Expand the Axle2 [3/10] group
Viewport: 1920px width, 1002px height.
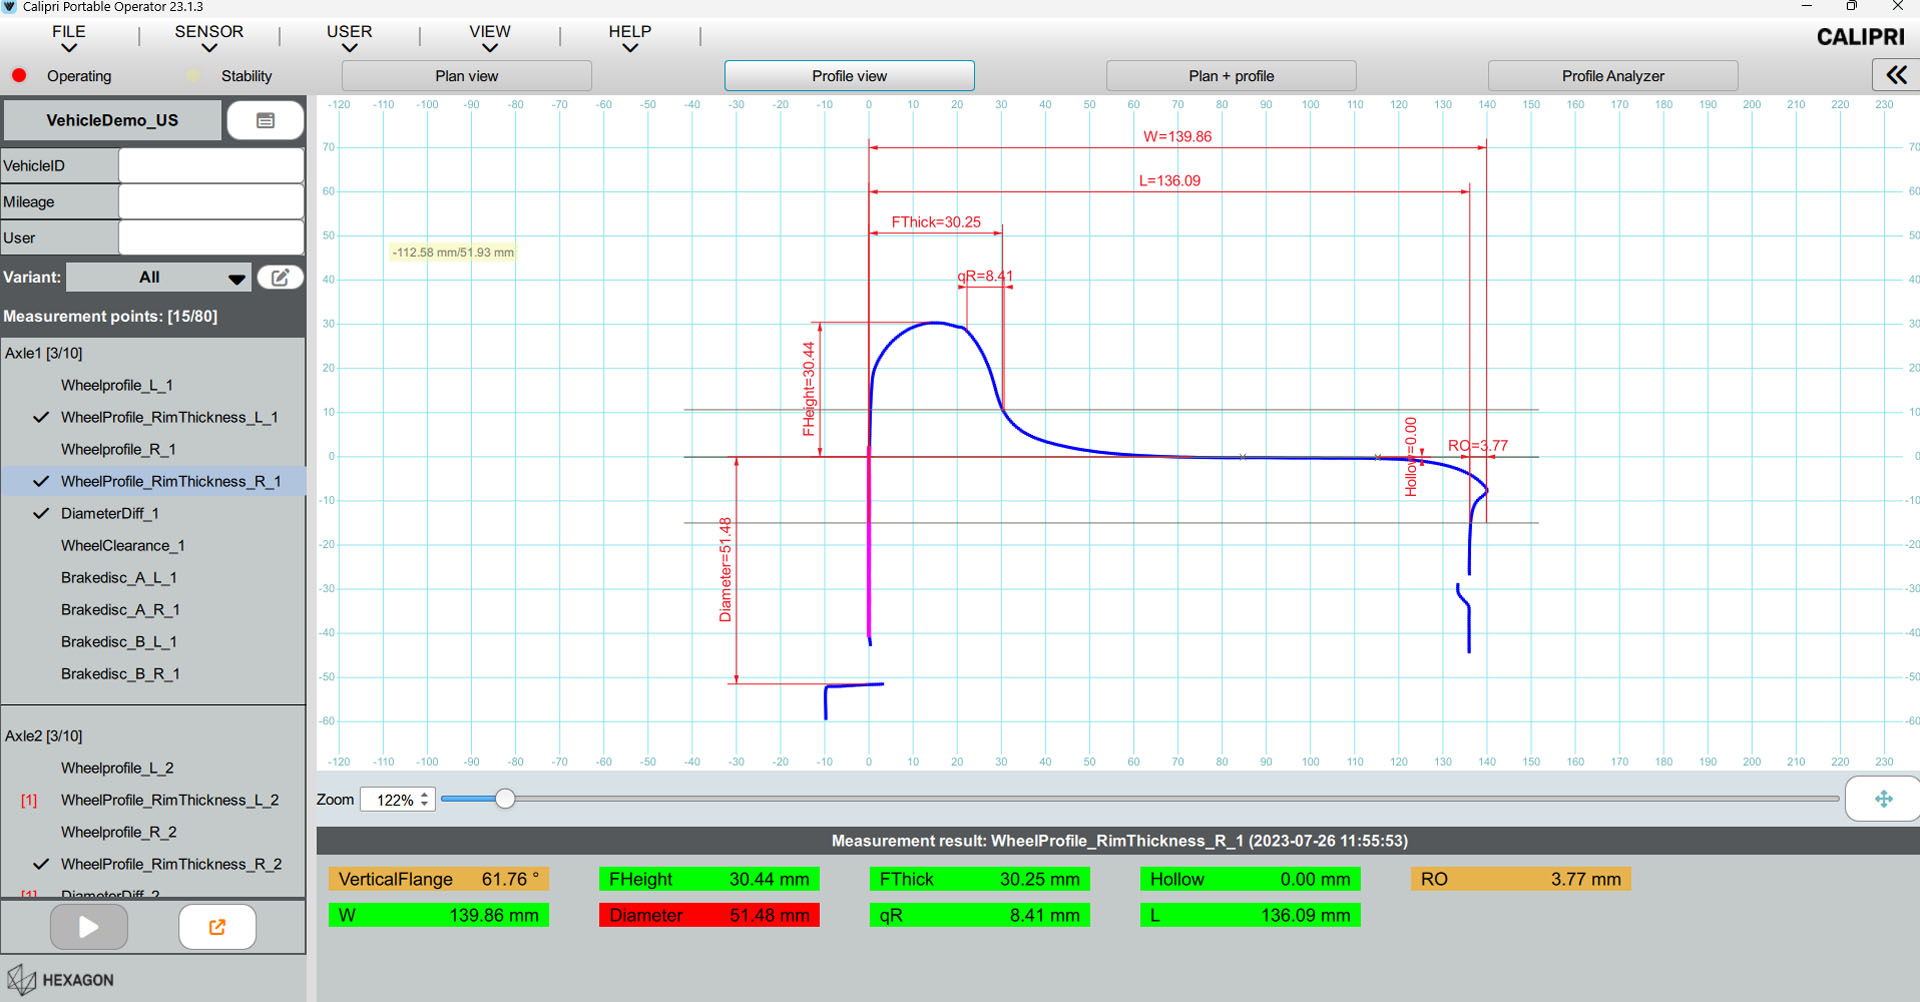pyautogui.click(x=44, y=736)
